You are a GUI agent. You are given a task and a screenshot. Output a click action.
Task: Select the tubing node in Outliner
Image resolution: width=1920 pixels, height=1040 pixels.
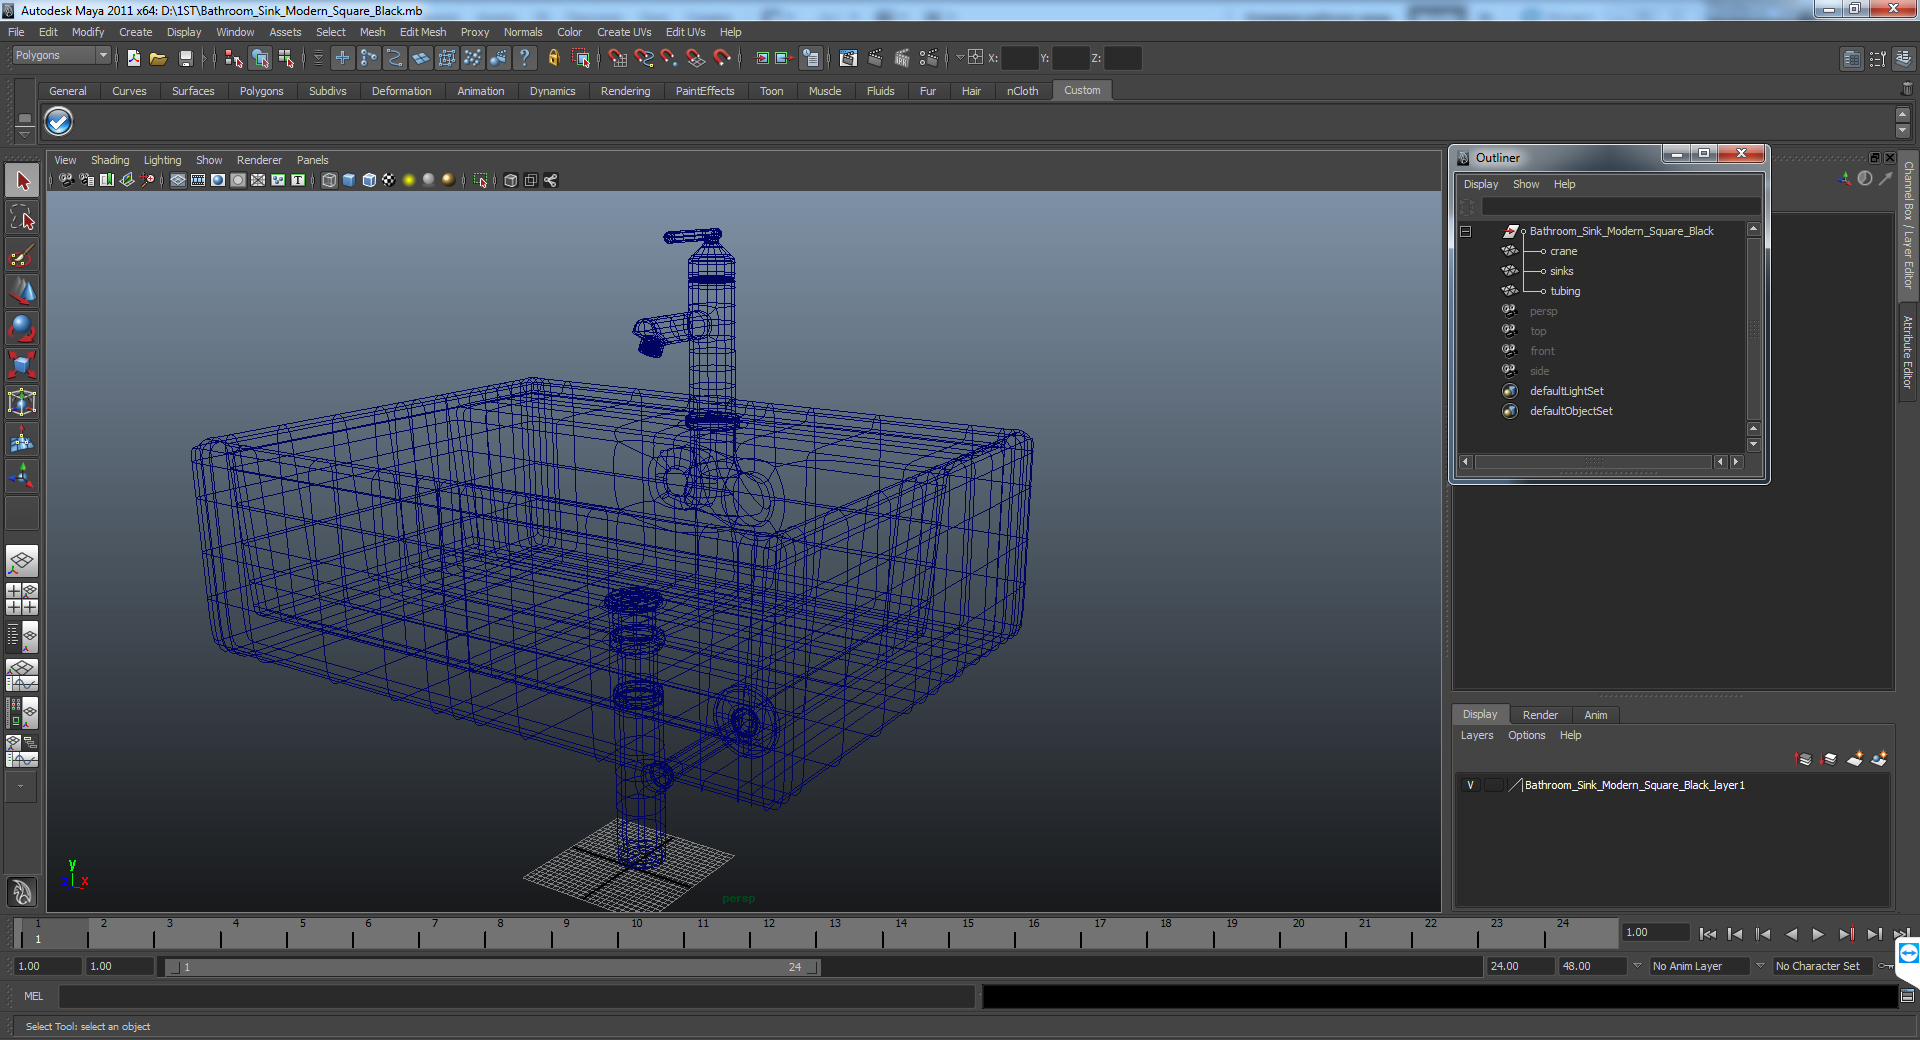coord(1565,291)
